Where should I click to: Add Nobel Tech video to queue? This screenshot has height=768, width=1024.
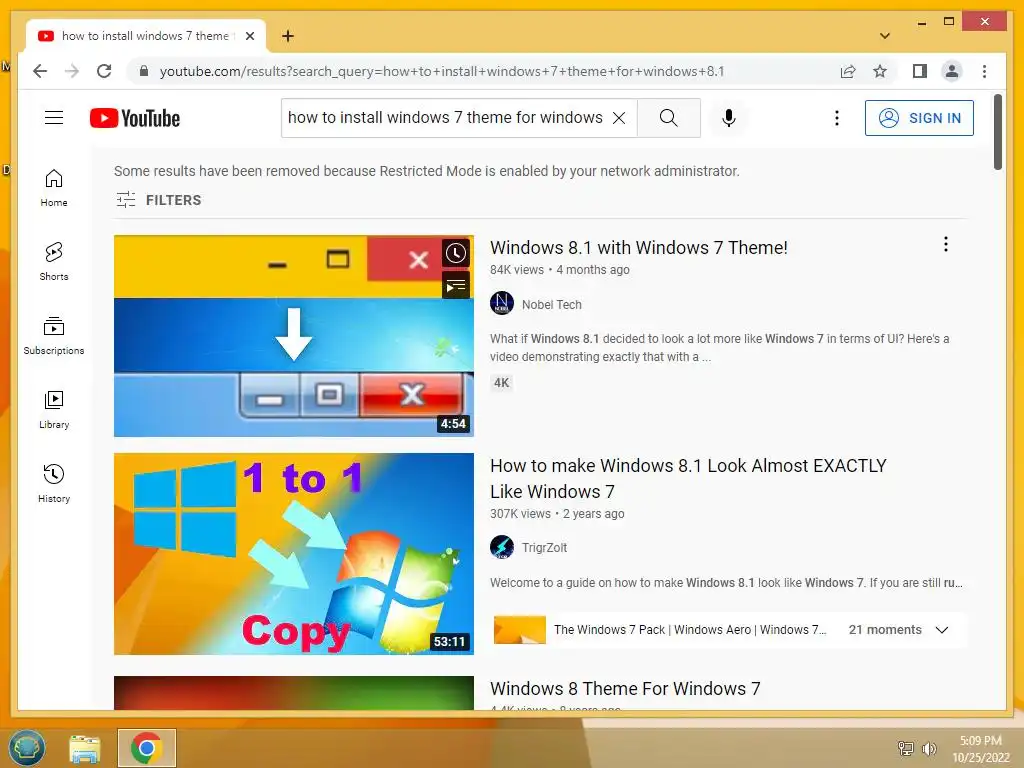coord(456,285)
